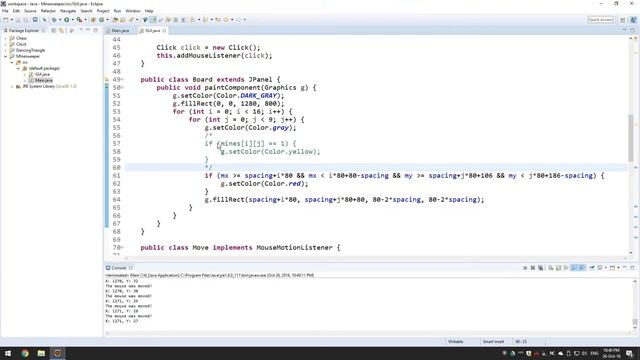640x360 pixels.
Task: Toggle Show Console on standard error
Action: click(582, 268)
